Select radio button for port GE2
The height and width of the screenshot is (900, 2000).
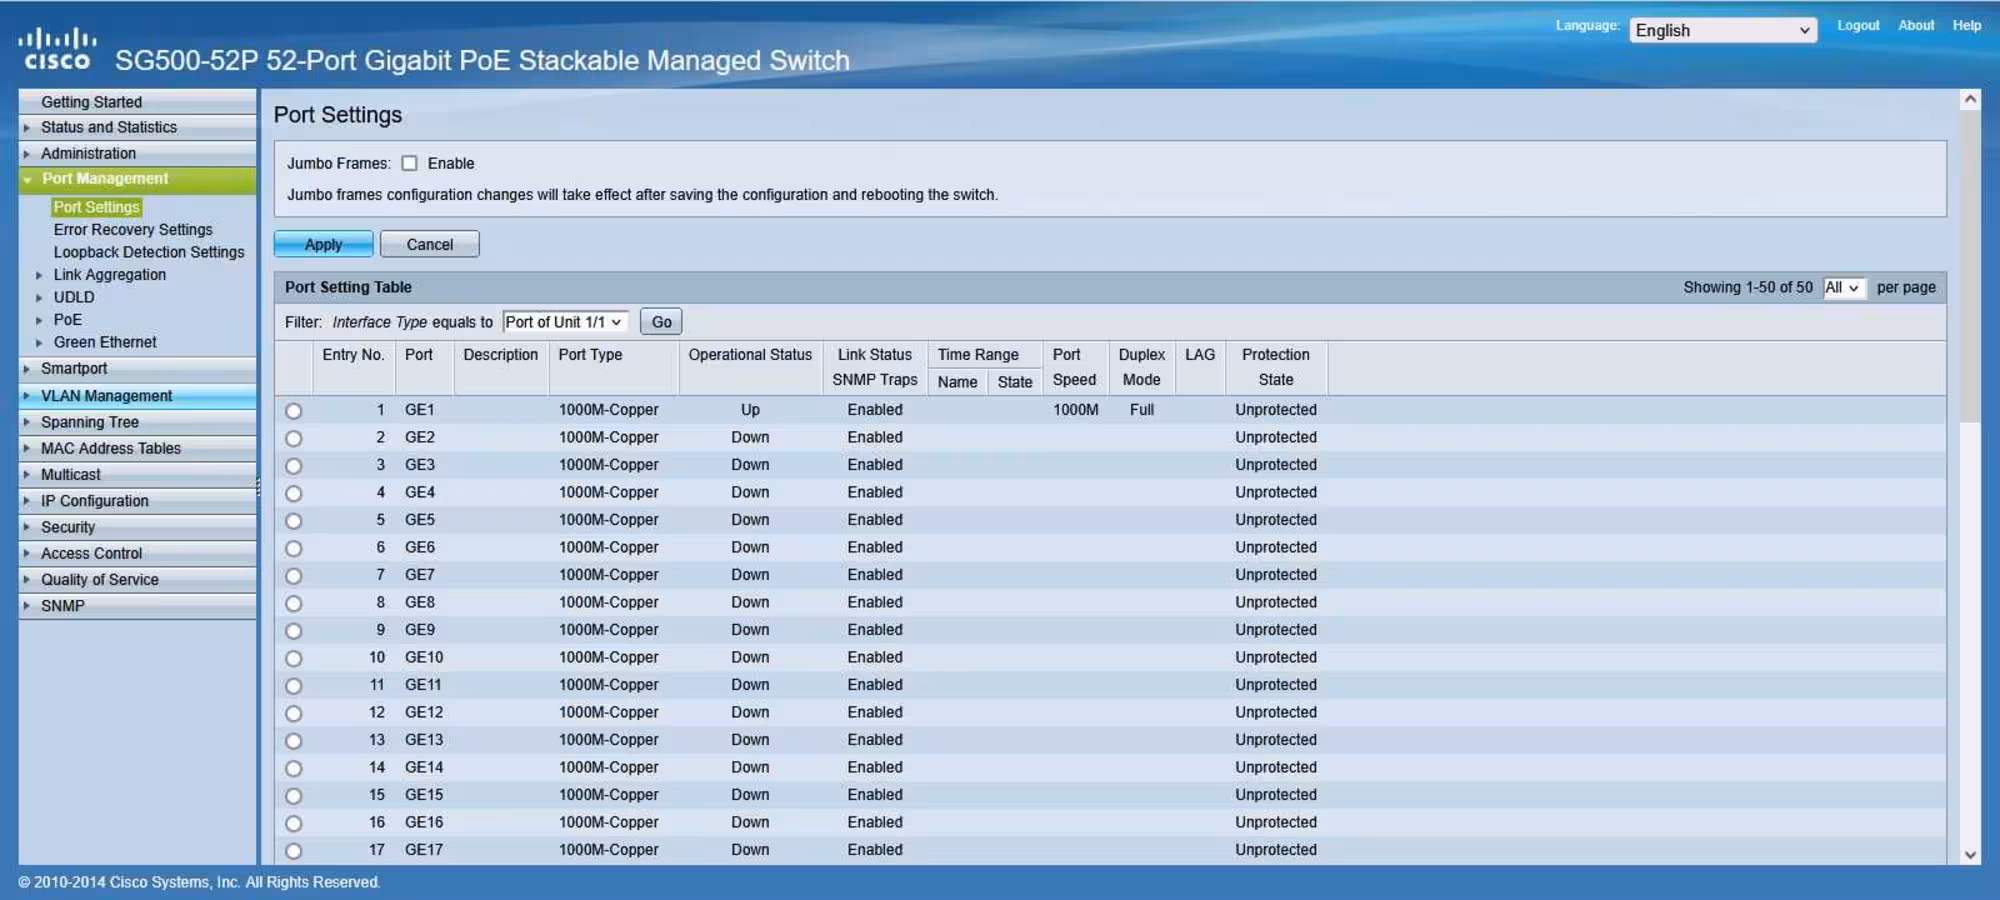point(293,438)
